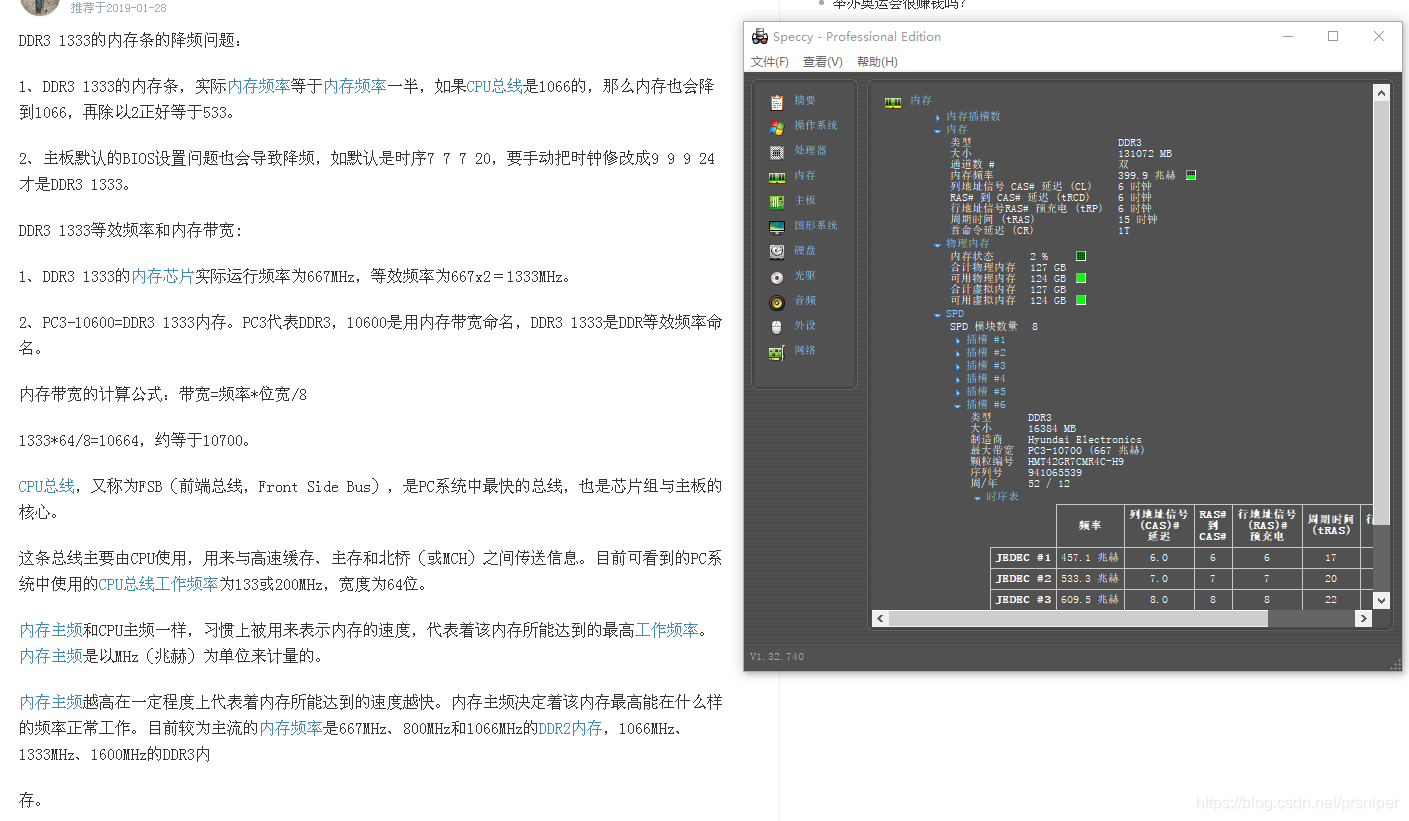Click the manufacturer value Hyundai Electronics
Screen dimensions: 1409x821
(1085, 440)
